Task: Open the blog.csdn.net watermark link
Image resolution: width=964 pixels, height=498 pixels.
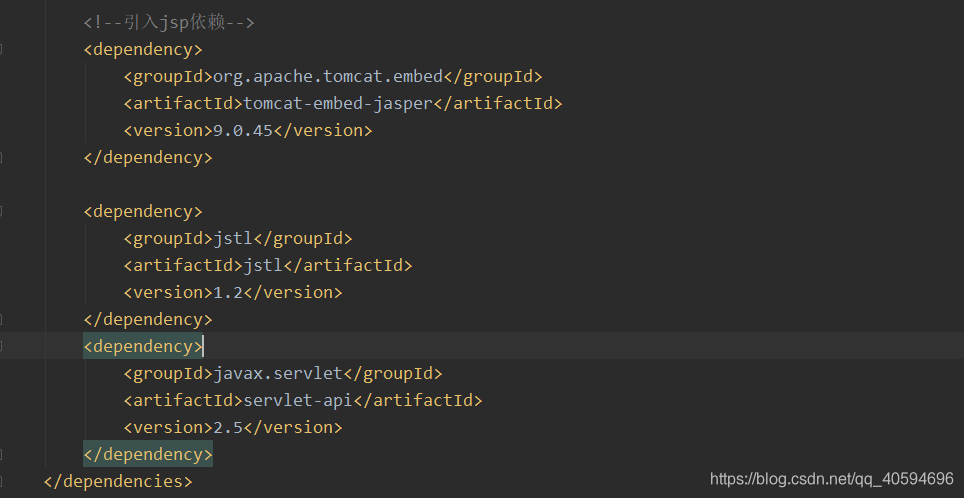Action: click(832, 479)
